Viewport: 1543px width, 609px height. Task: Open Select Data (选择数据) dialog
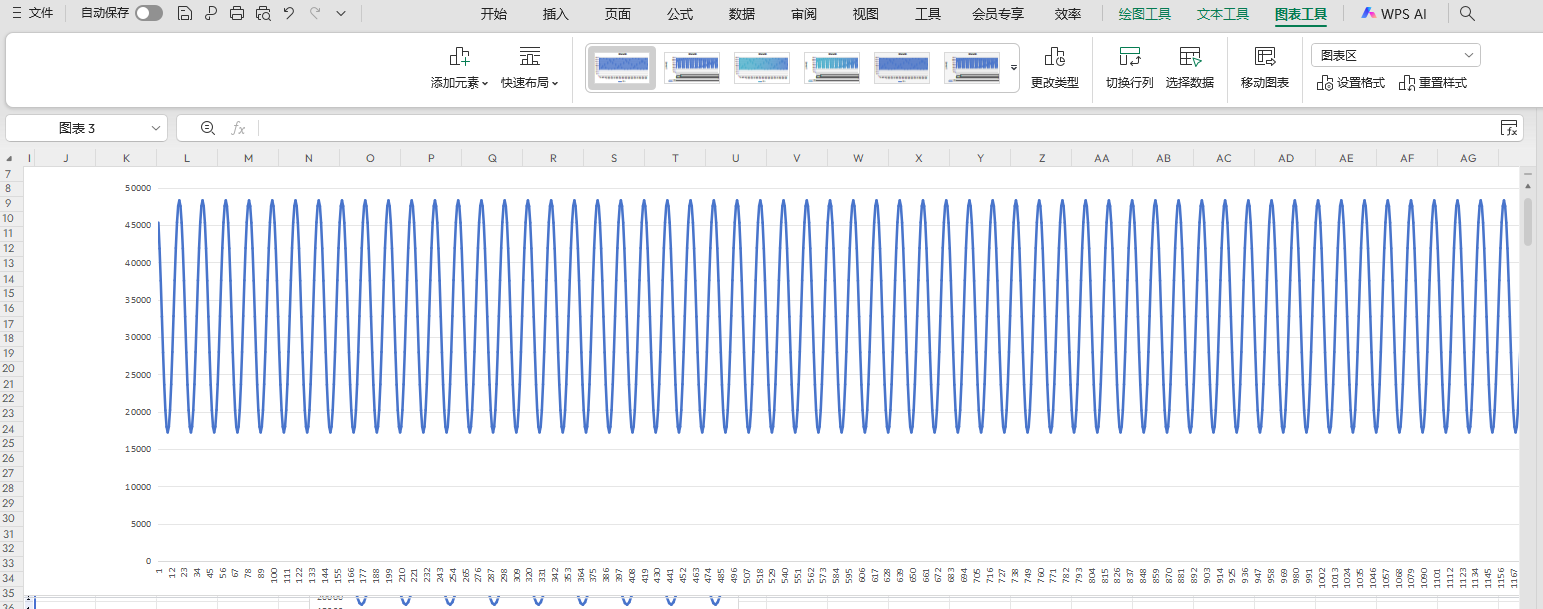click(x=1189, y=68)
